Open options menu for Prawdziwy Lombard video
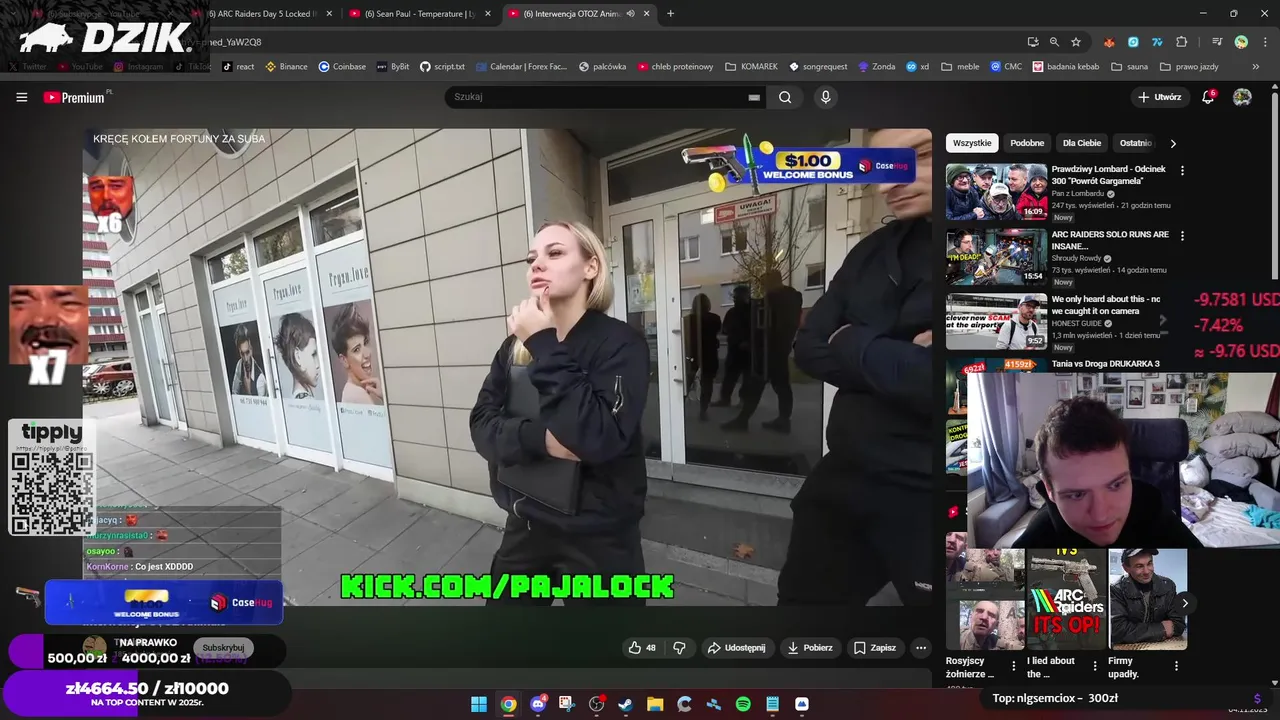 1182,171
